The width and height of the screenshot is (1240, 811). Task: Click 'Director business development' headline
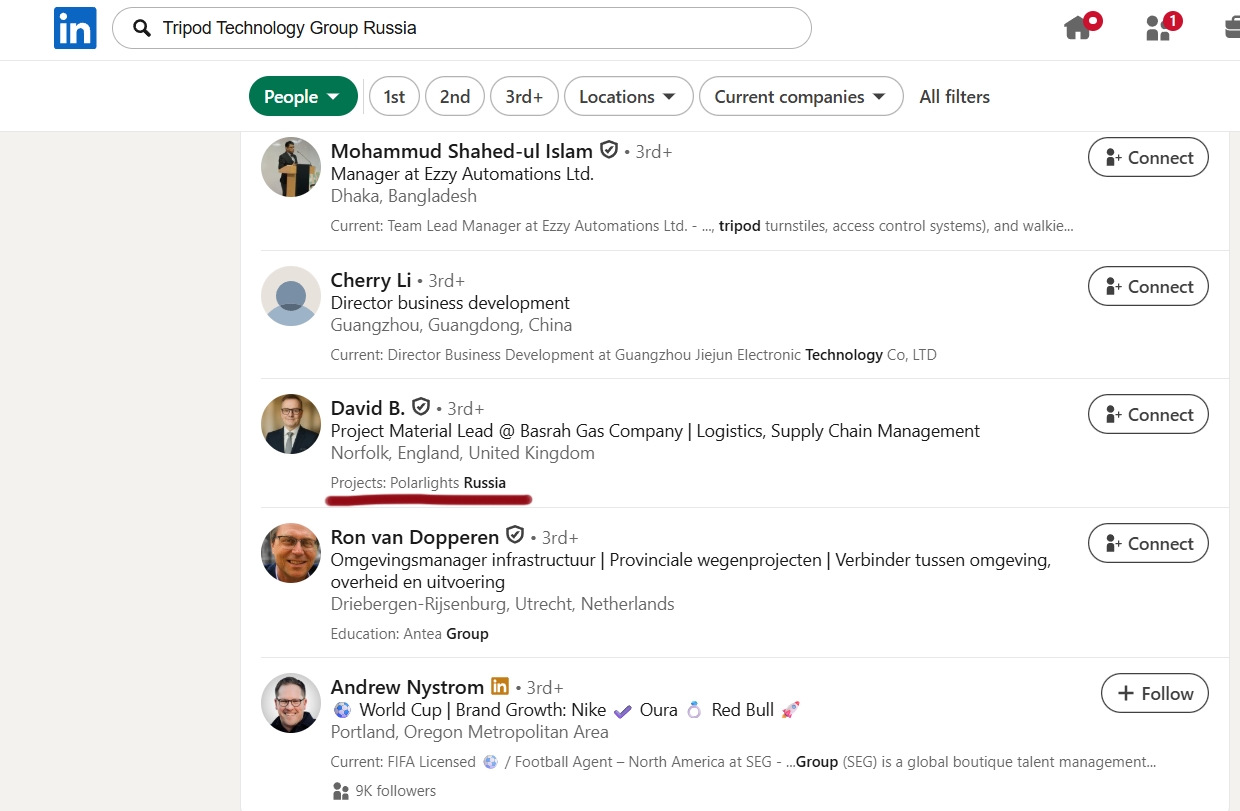pyautogui.click(x=450, y=303)
